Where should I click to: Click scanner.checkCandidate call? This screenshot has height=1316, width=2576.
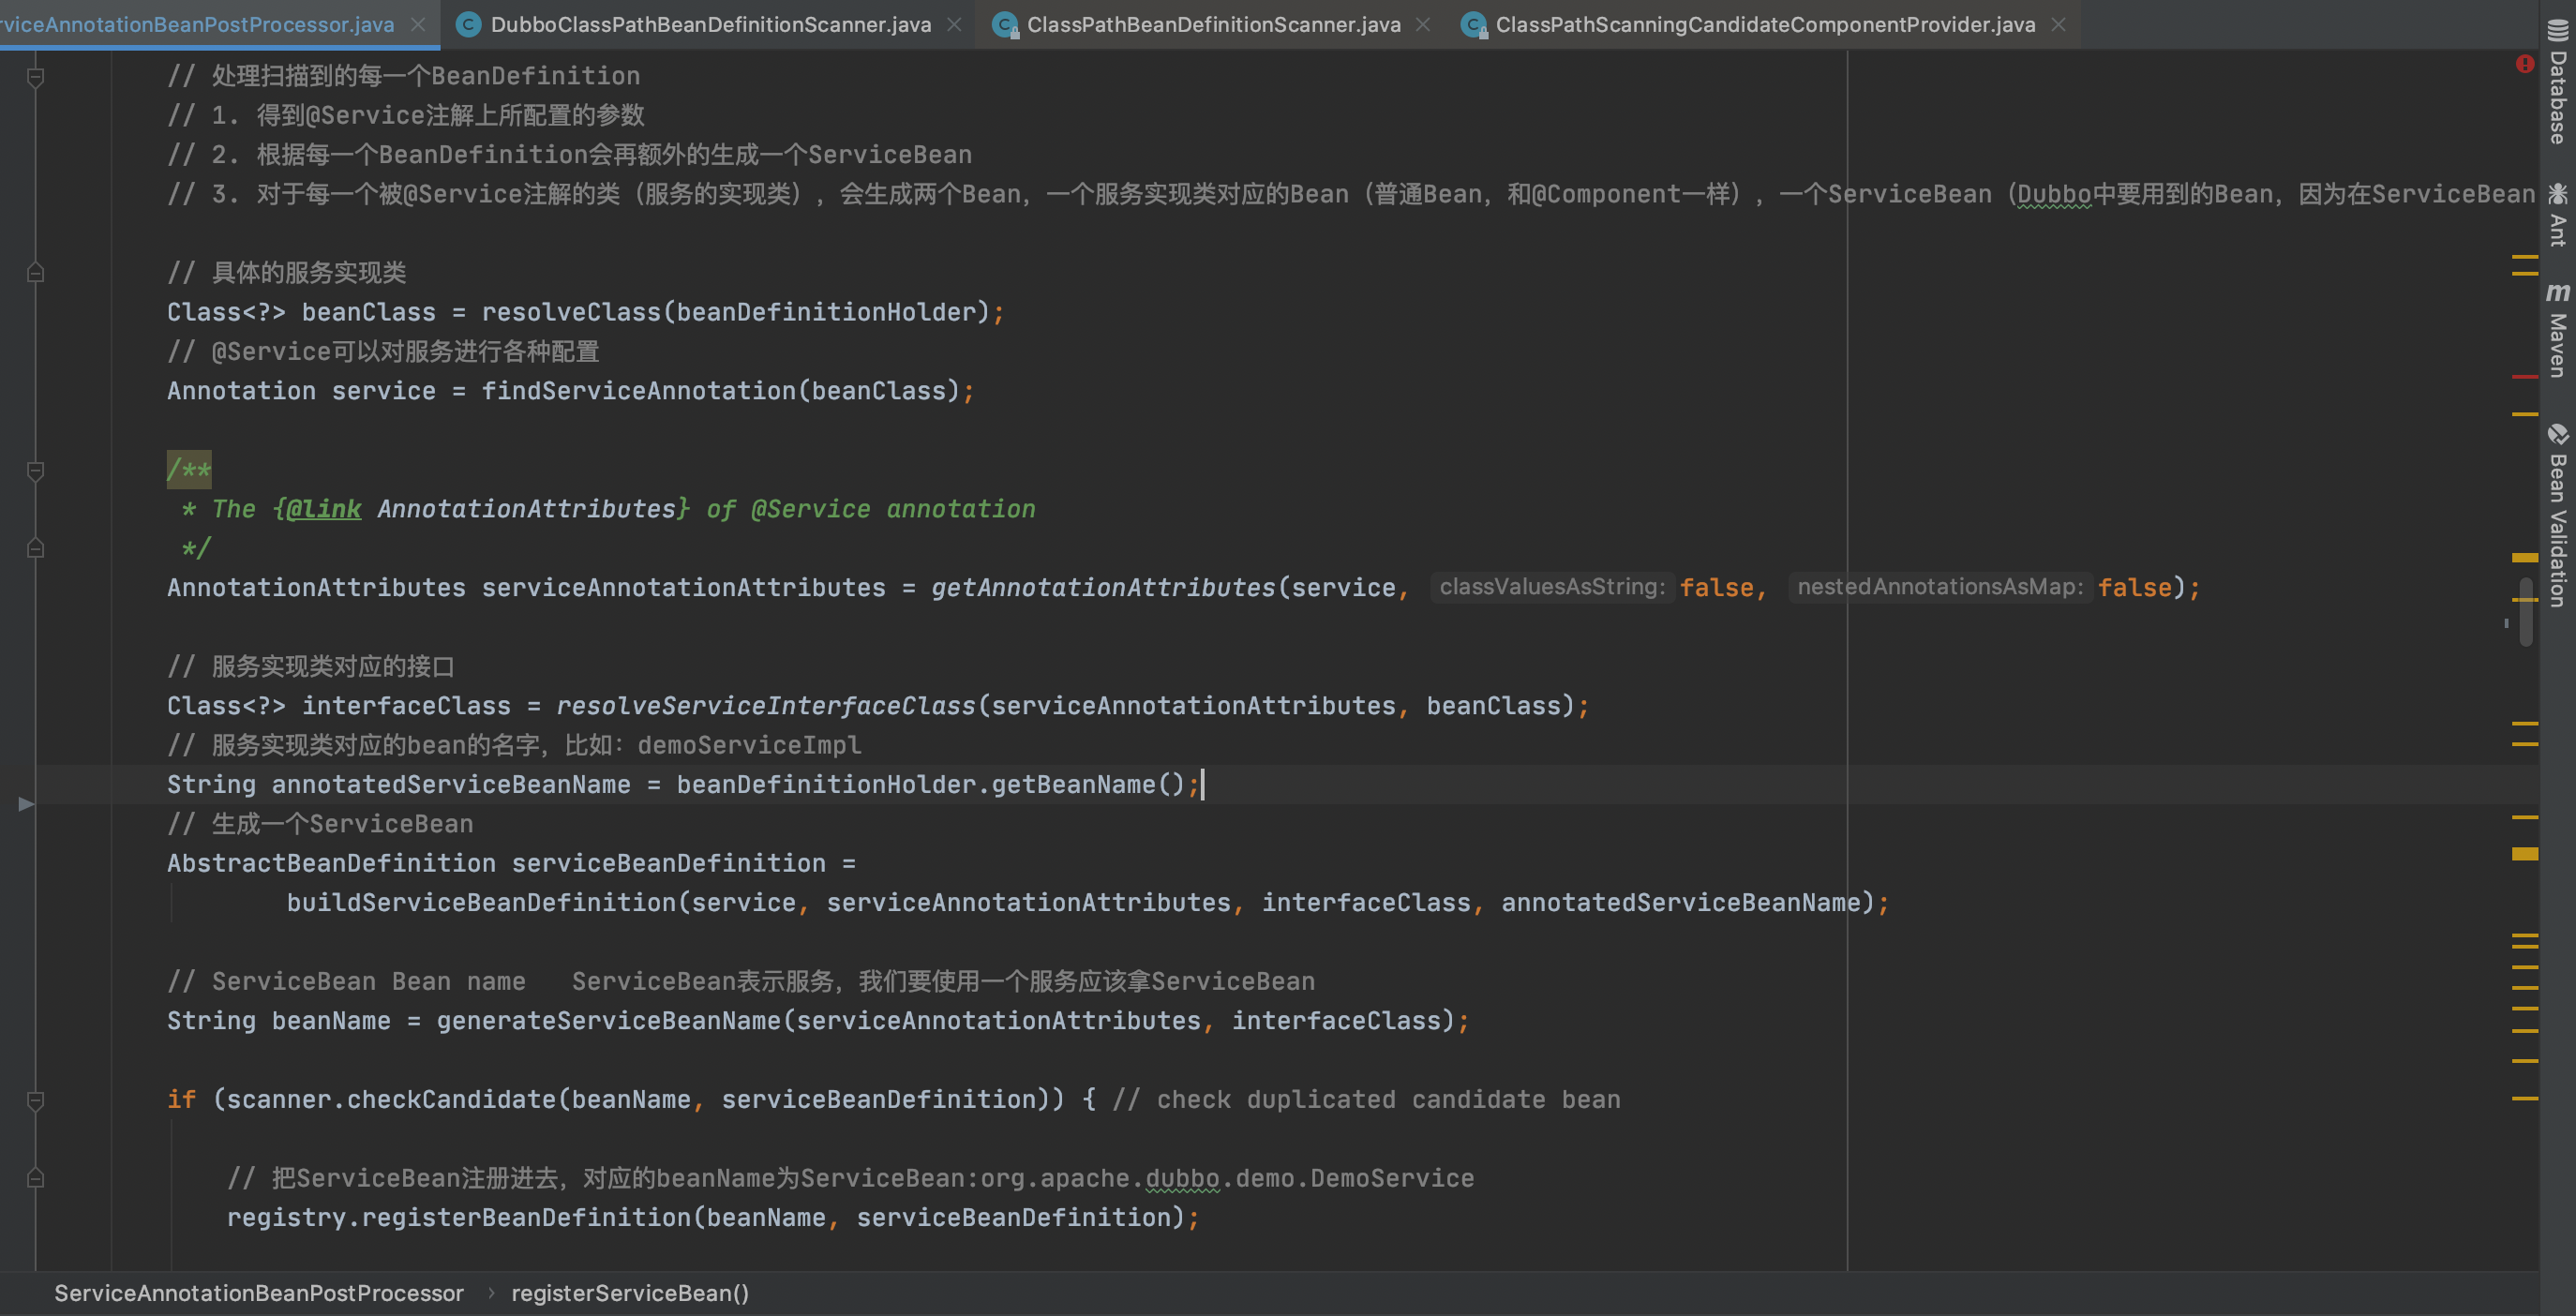391,1100
